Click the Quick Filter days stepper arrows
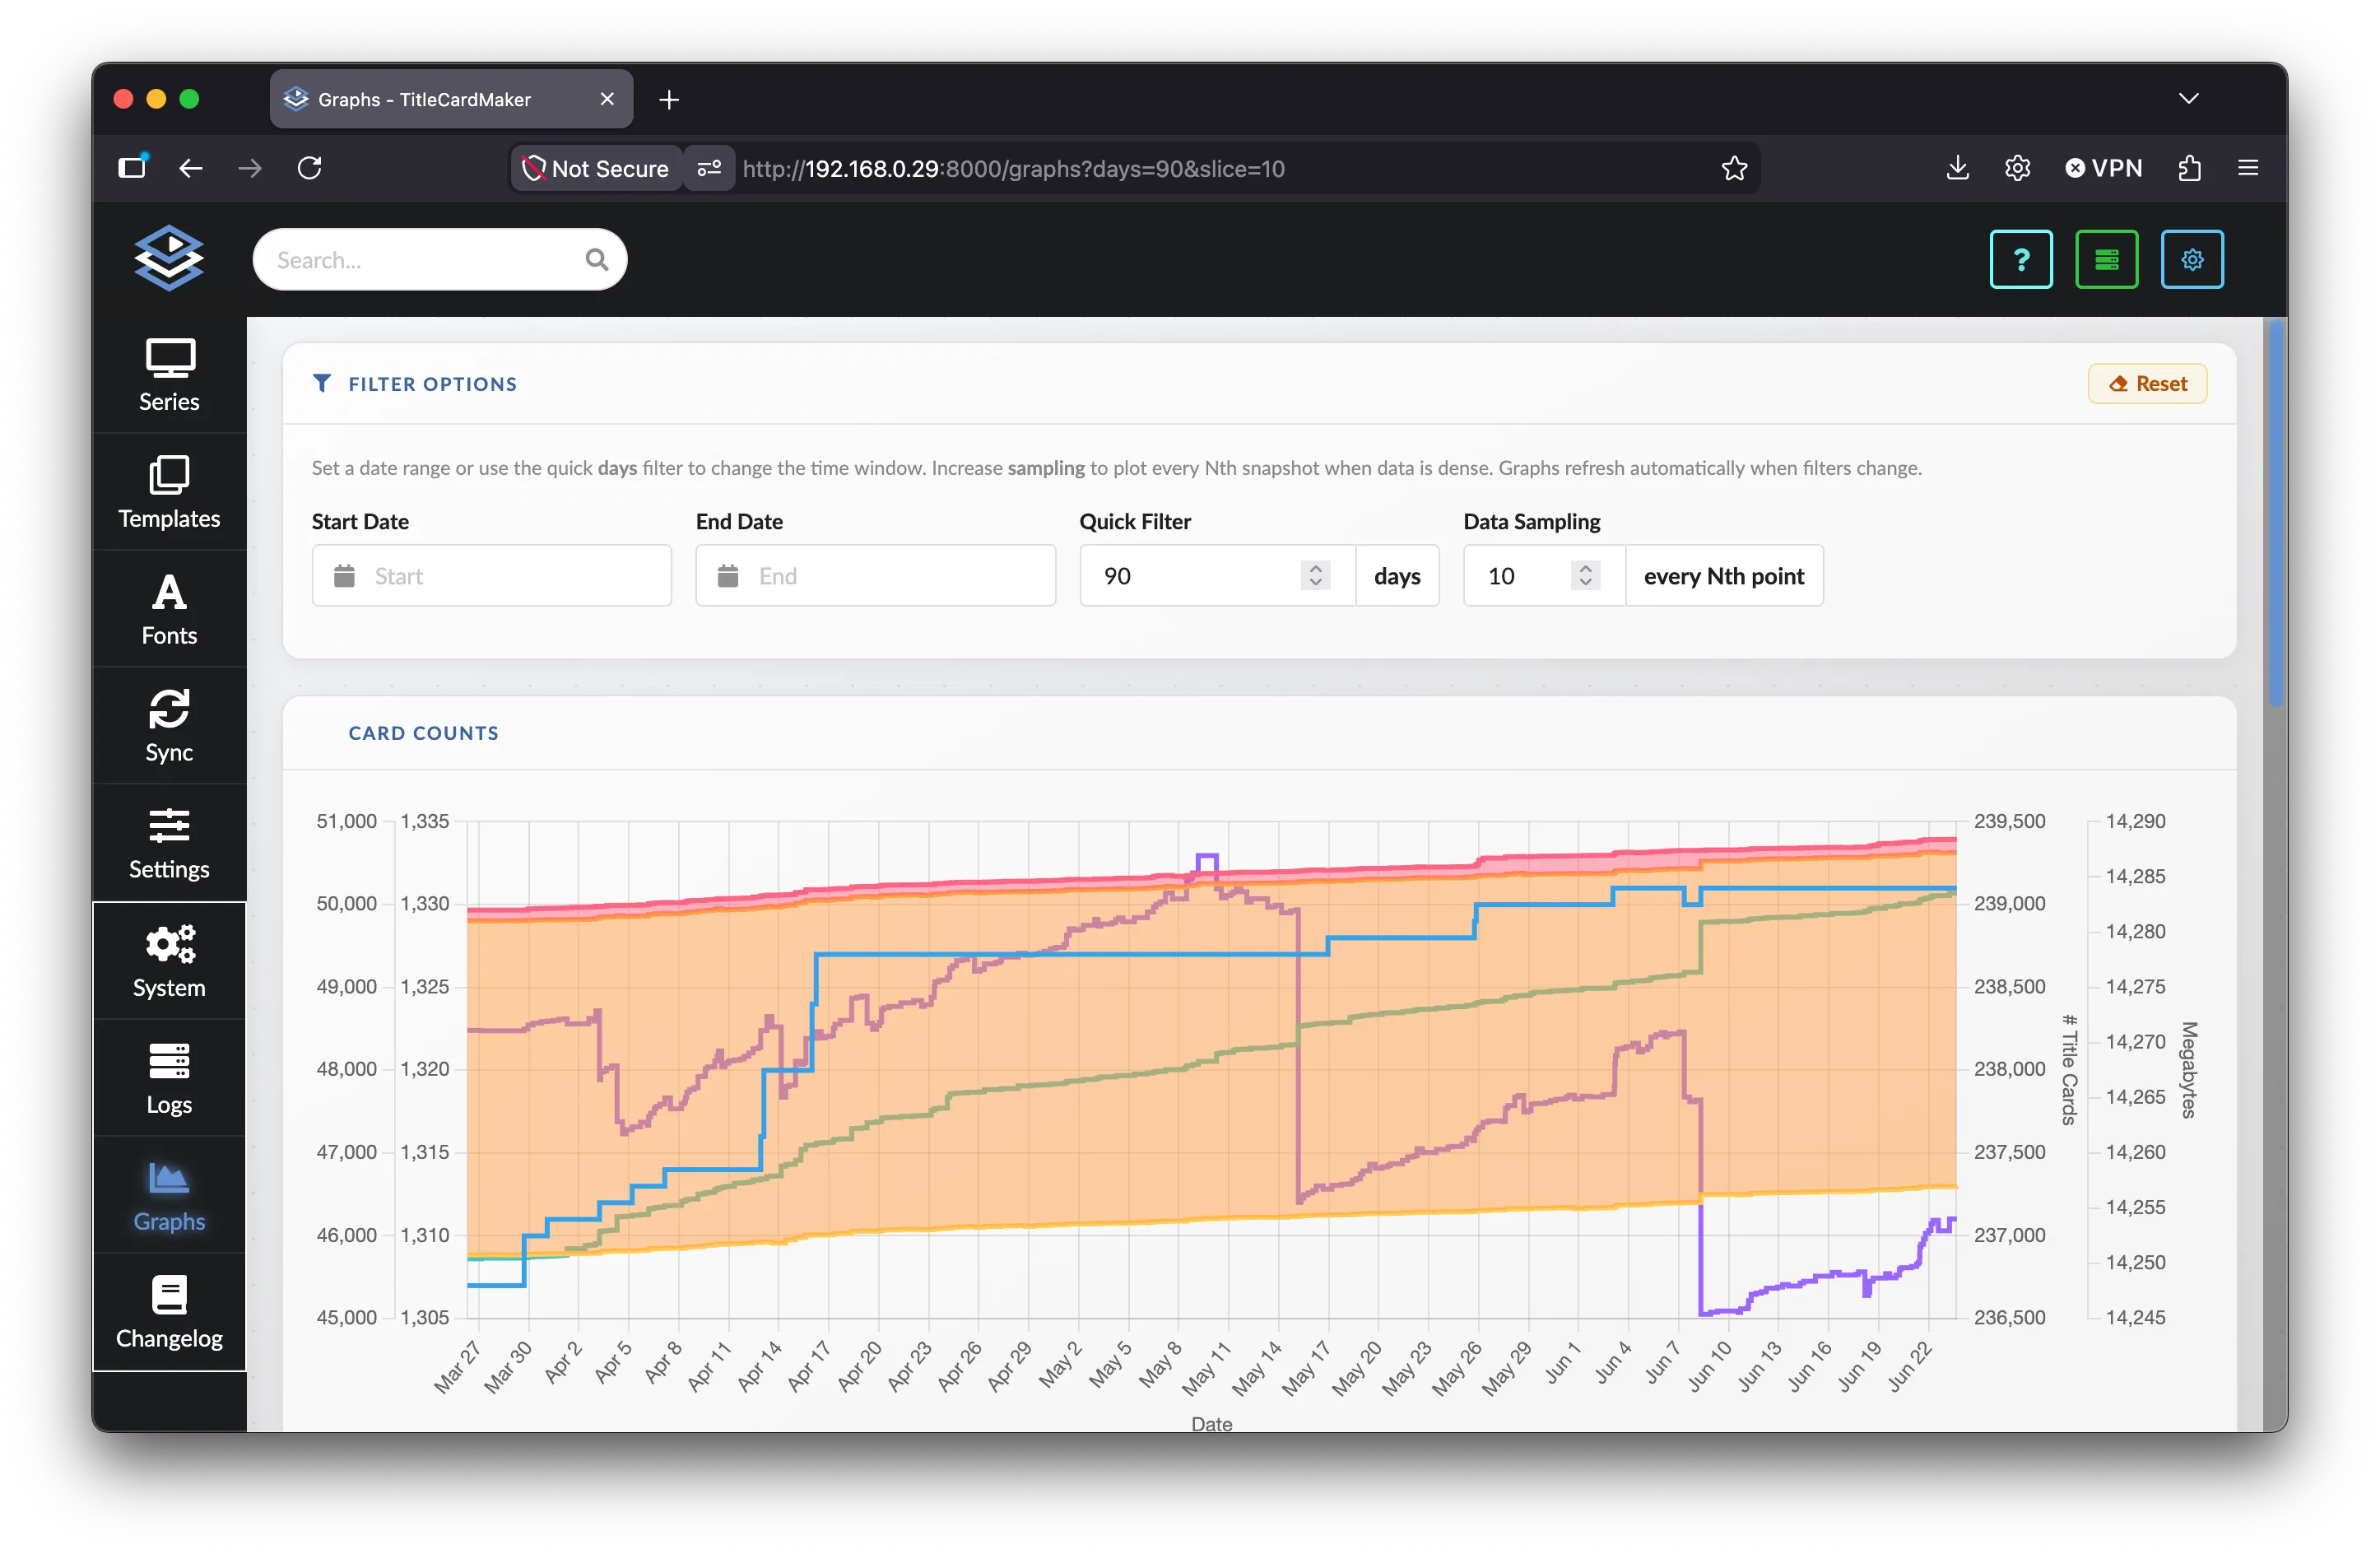The width and height of the screenshot is (2380, 1554). click(1316, 576)
